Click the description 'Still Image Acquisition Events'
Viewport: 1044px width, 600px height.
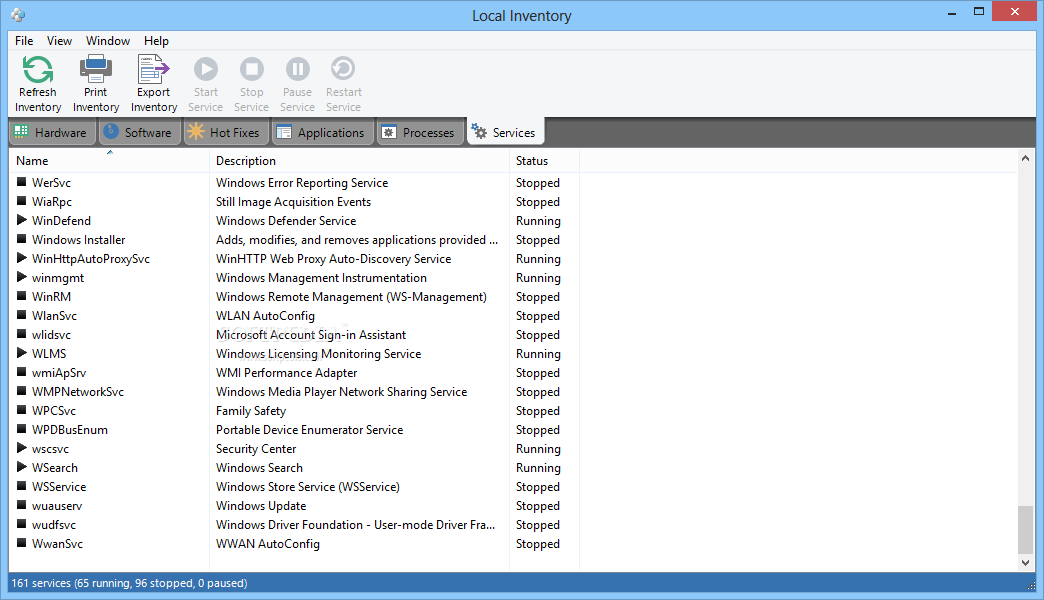[x=294, y=202]
